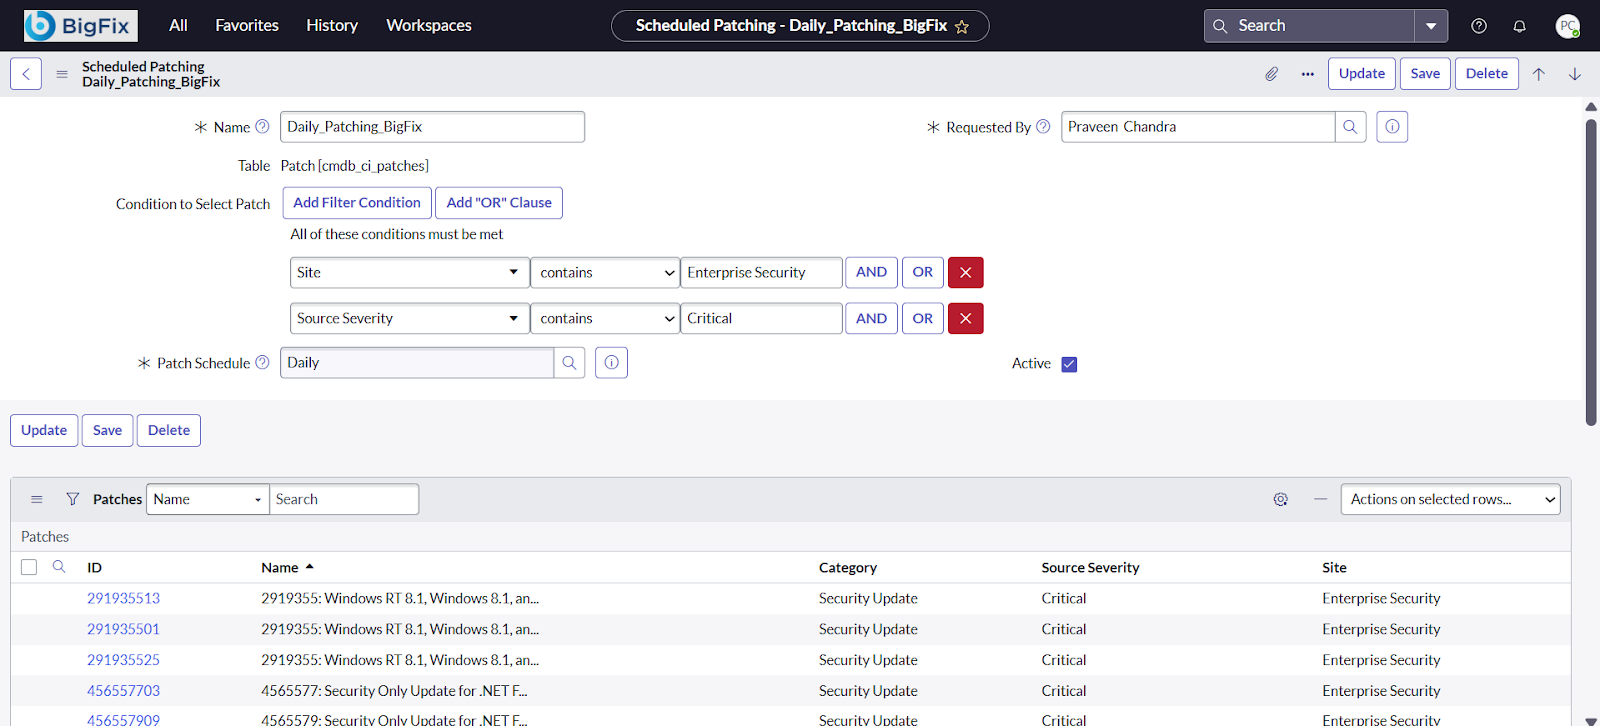Viewport: 1600px width, 726px height.
Task: Open the Patches list filter funnel icon
Action: 72,499
